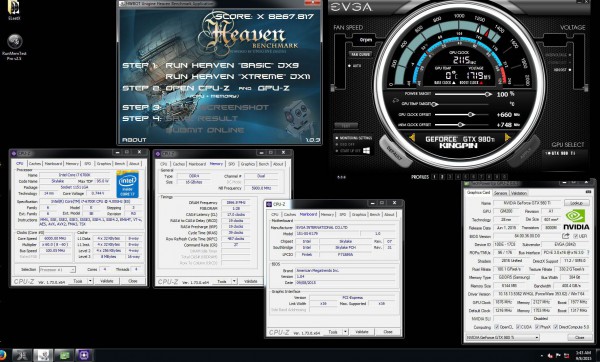Expand the Tools dropdown arrow in CPU-Z CPU window

90,281
